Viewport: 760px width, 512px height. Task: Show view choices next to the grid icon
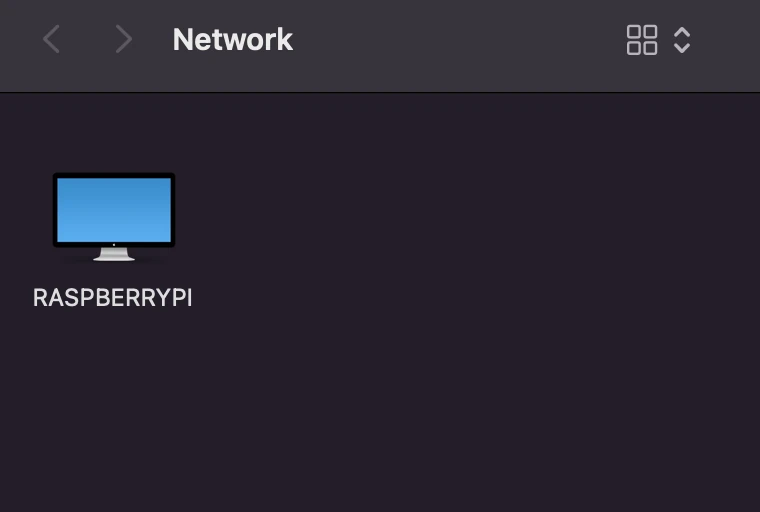[682, 40]
